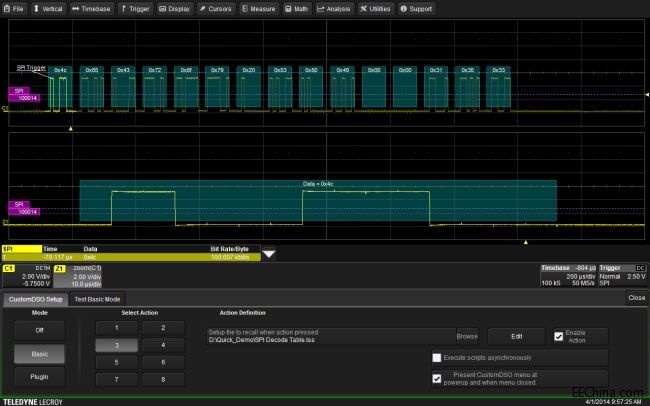Select action 1
650x406 pixels.
click(116, 328)
